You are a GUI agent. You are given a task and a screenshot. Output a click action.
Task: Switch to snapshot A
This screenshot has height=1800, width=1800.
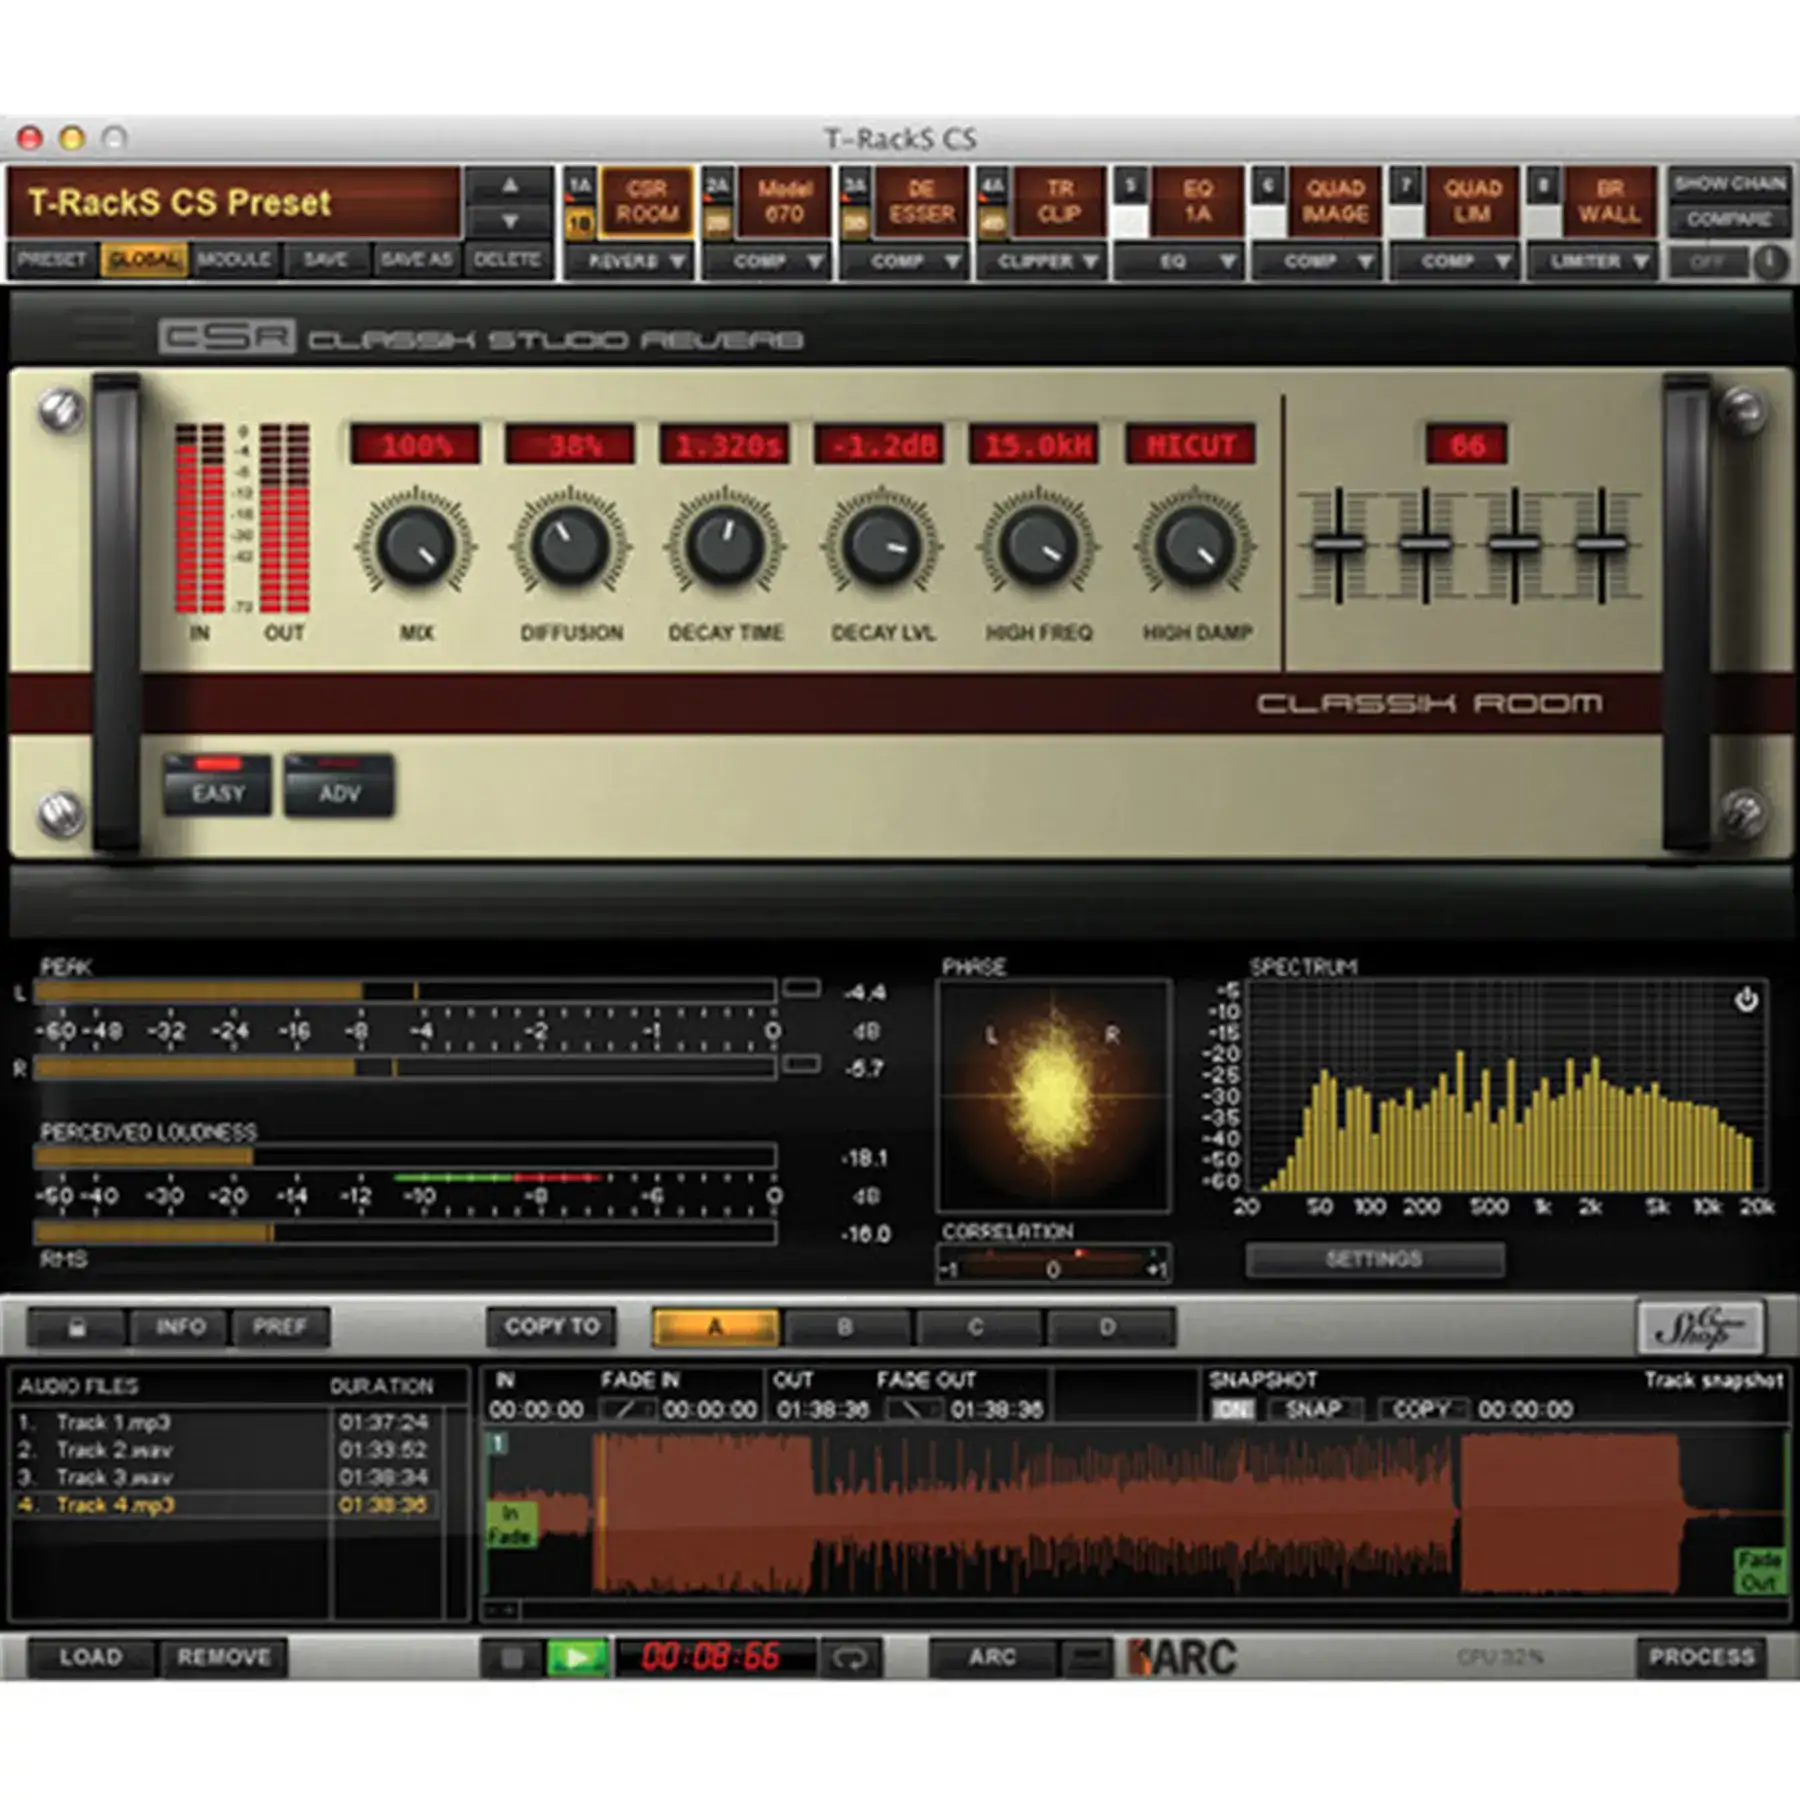715,1328
